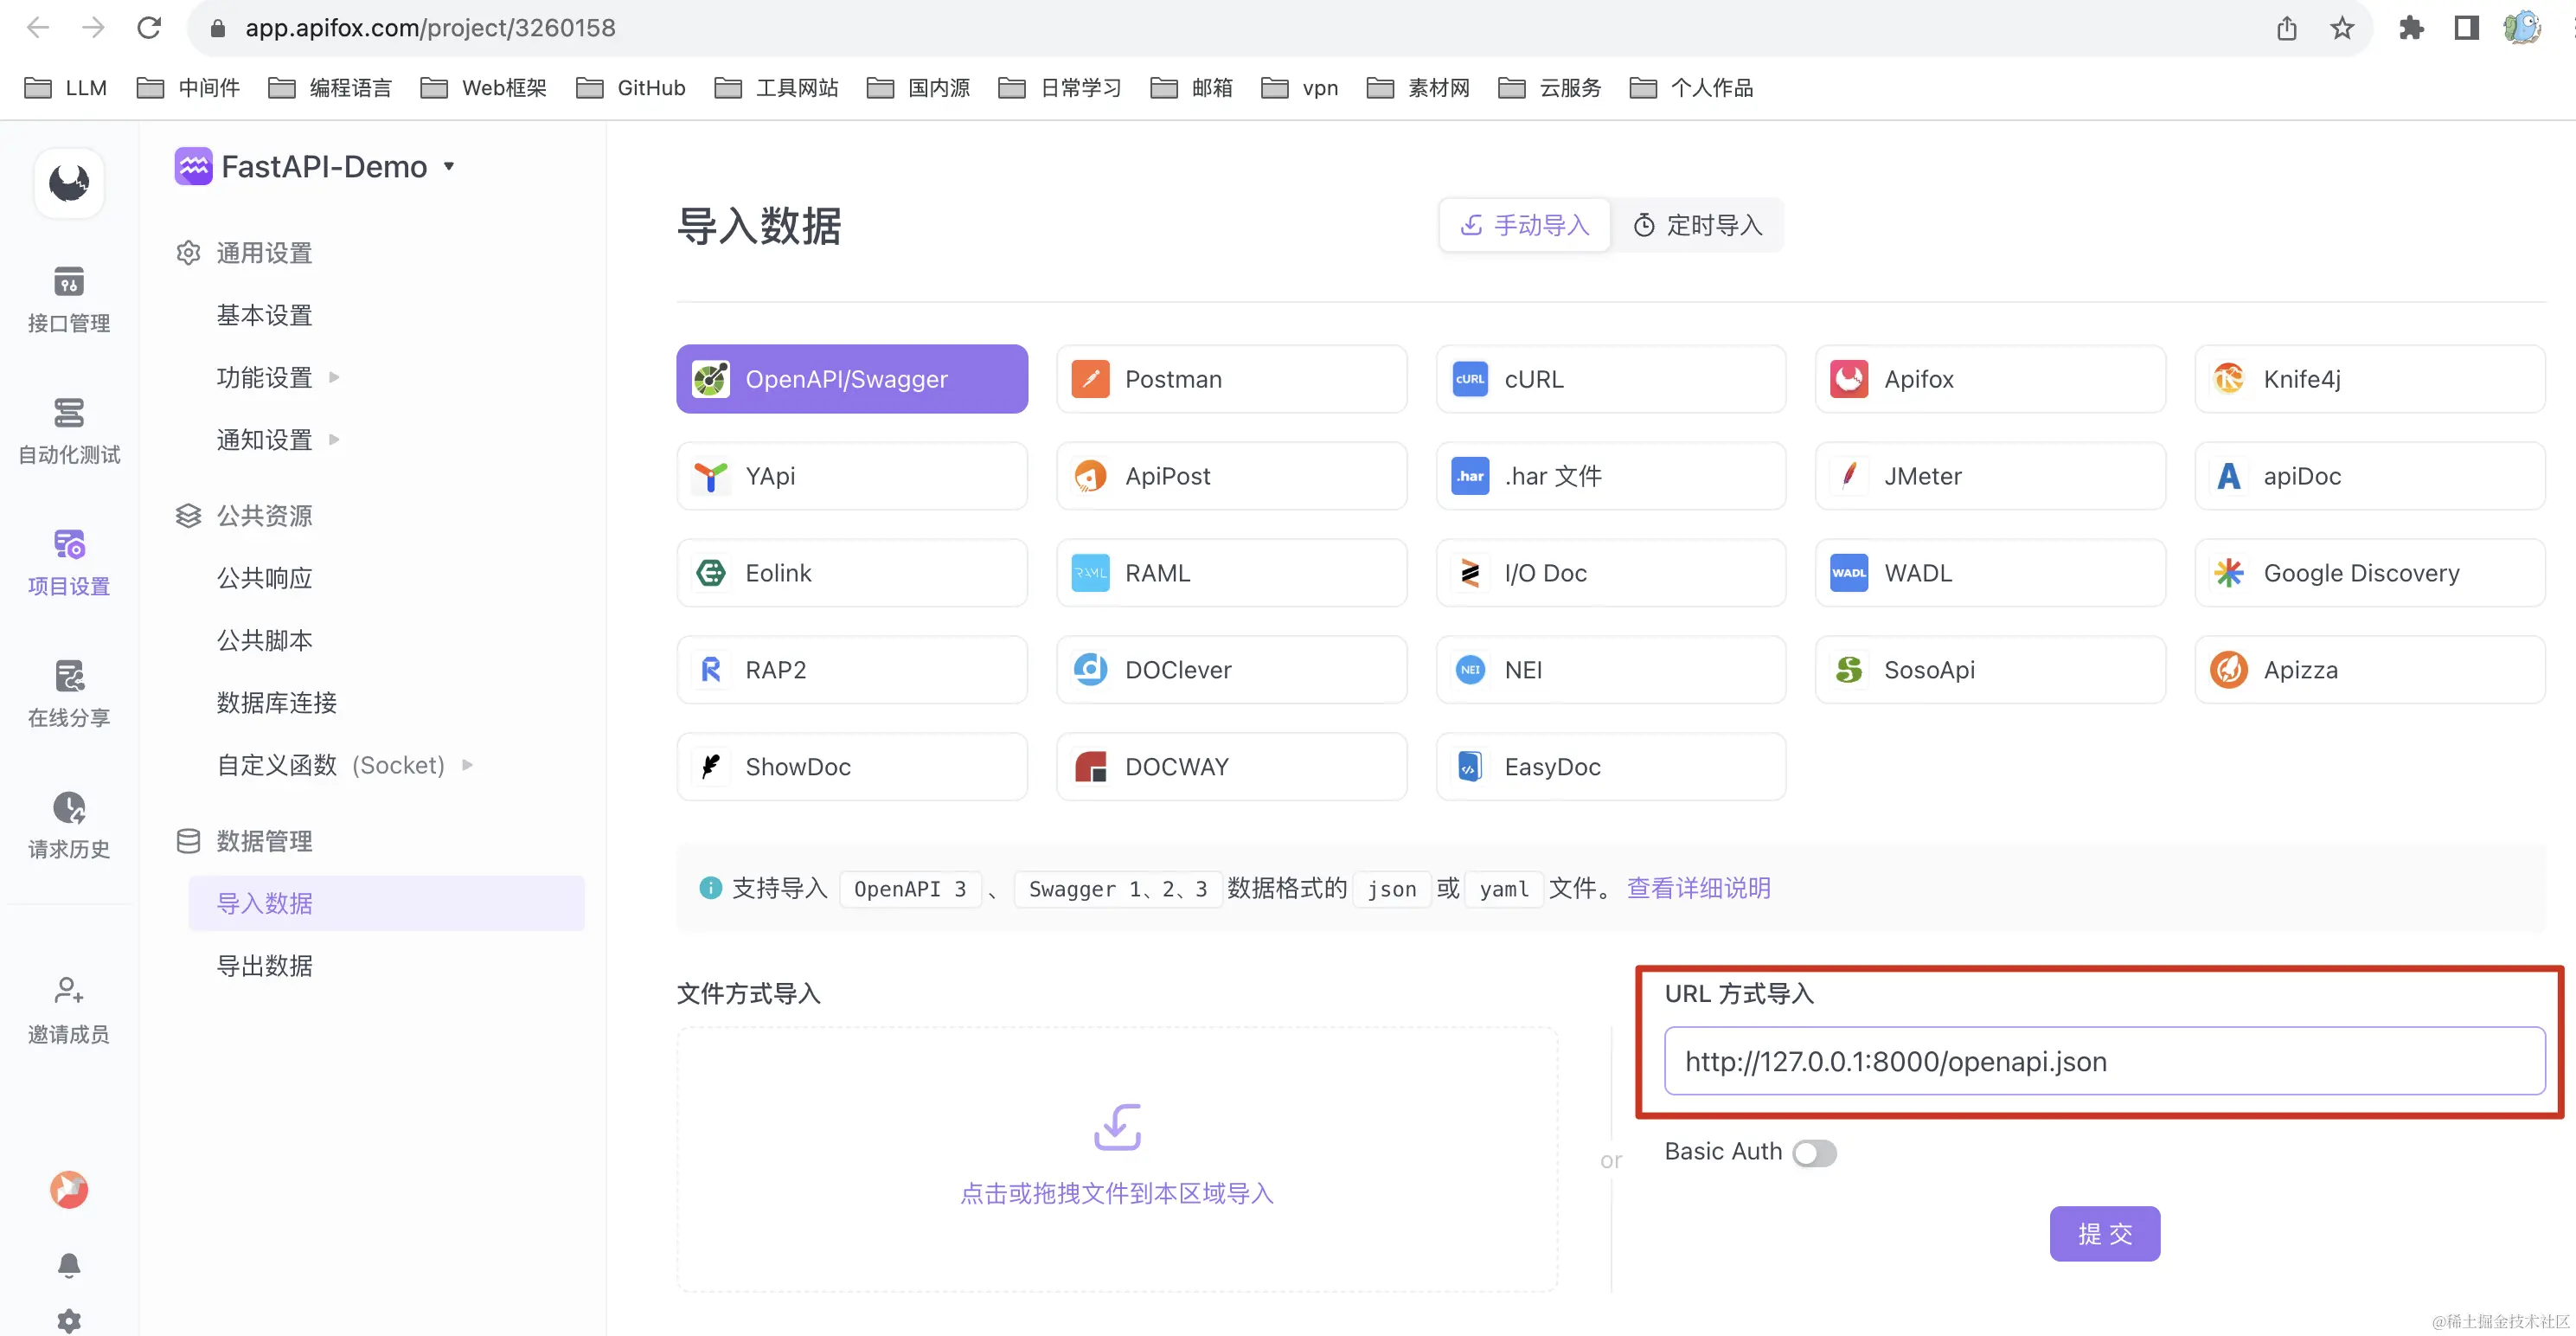Open 数据库连接 menu item

tap(277, 703)
